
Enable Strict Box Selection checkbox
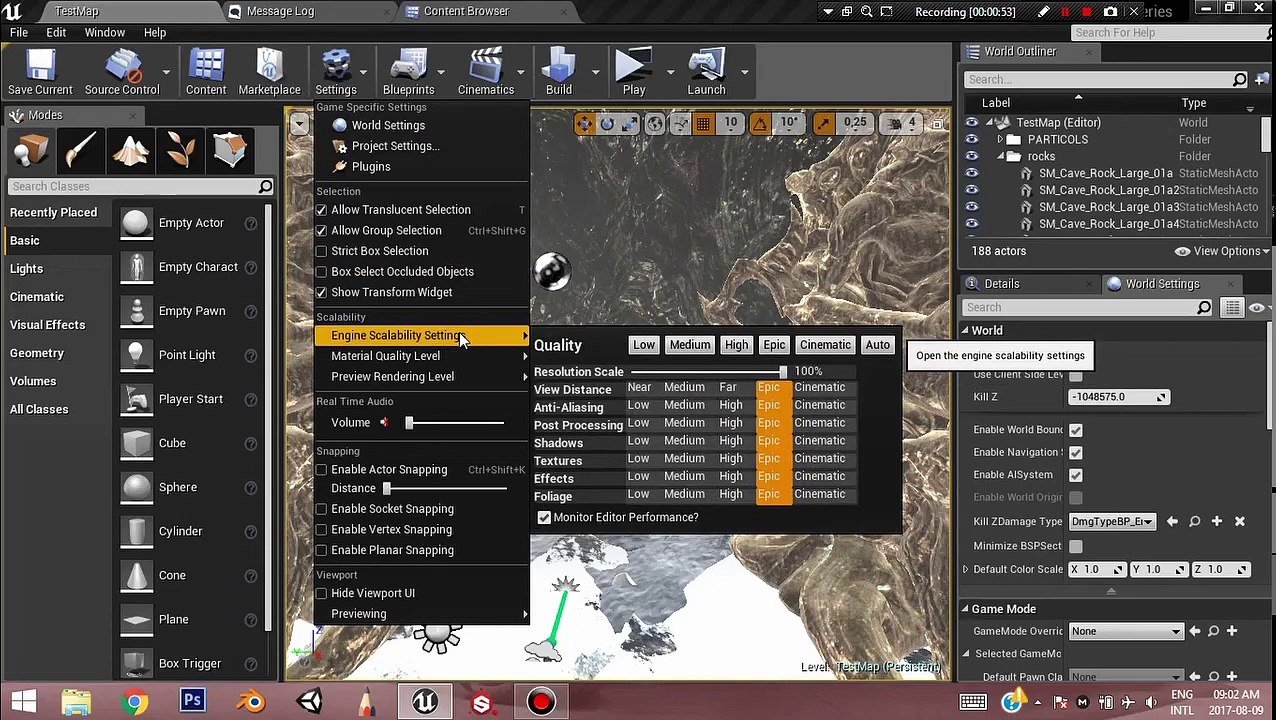(321, 251)
